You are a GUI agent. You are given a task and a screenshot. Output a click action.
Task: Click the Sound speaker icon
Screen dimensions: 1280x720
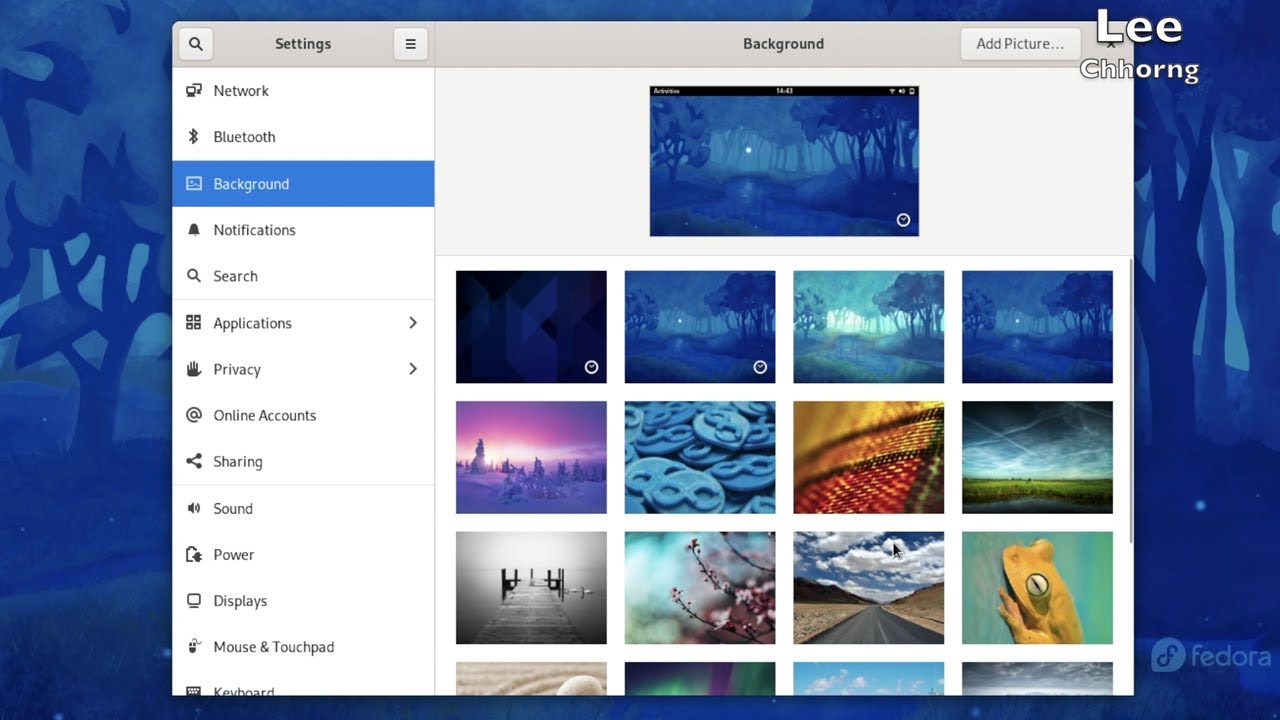click(x=194, y=508)
